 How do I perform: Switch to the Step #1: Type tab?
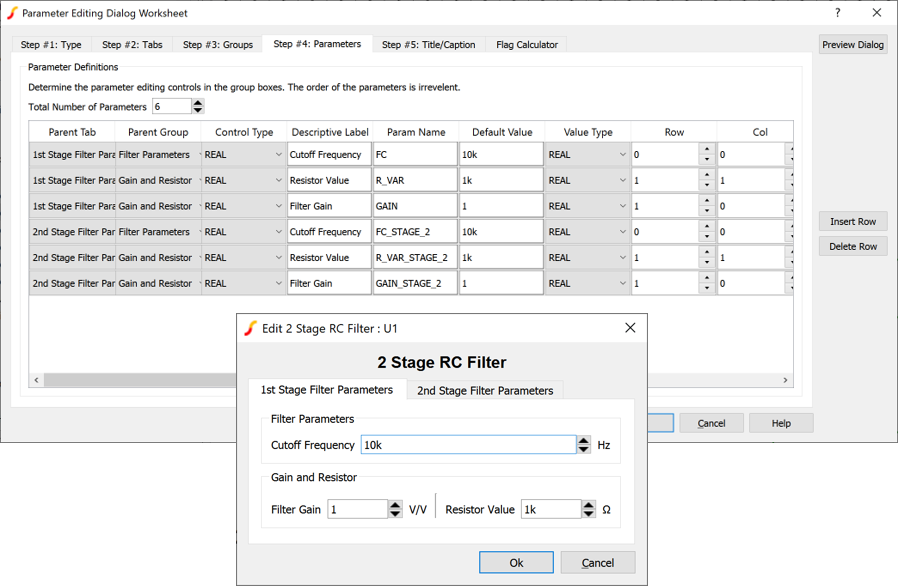[51, 44]
